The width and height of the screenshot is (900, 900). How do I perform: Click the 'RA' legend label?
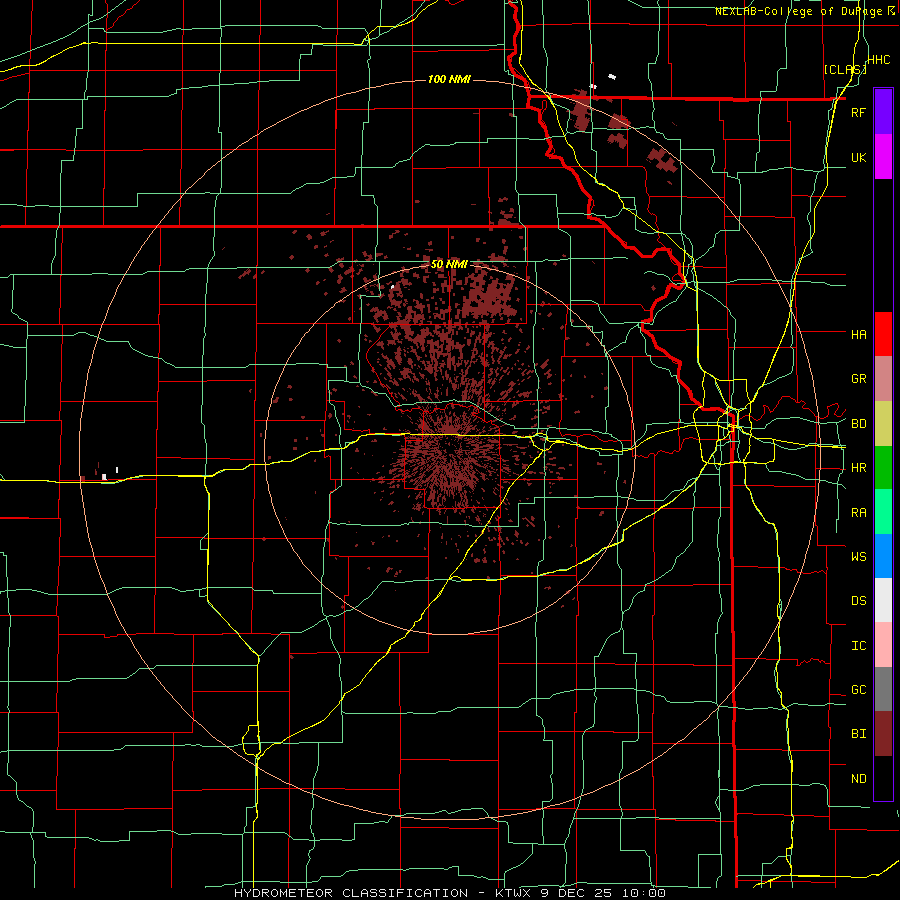(x=858, y=513)
